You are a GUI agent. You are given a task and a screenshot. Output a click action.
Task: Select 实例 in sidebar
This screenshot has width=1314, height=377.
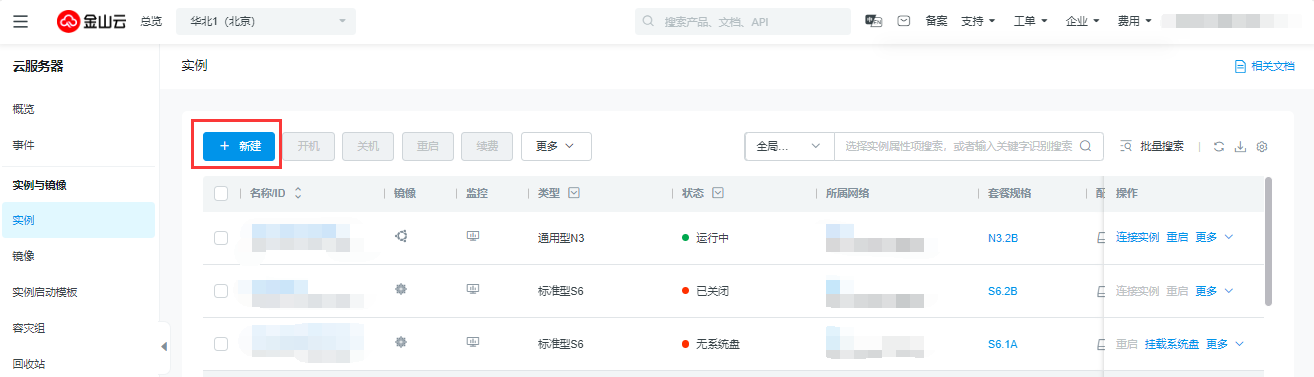point(78,220)
